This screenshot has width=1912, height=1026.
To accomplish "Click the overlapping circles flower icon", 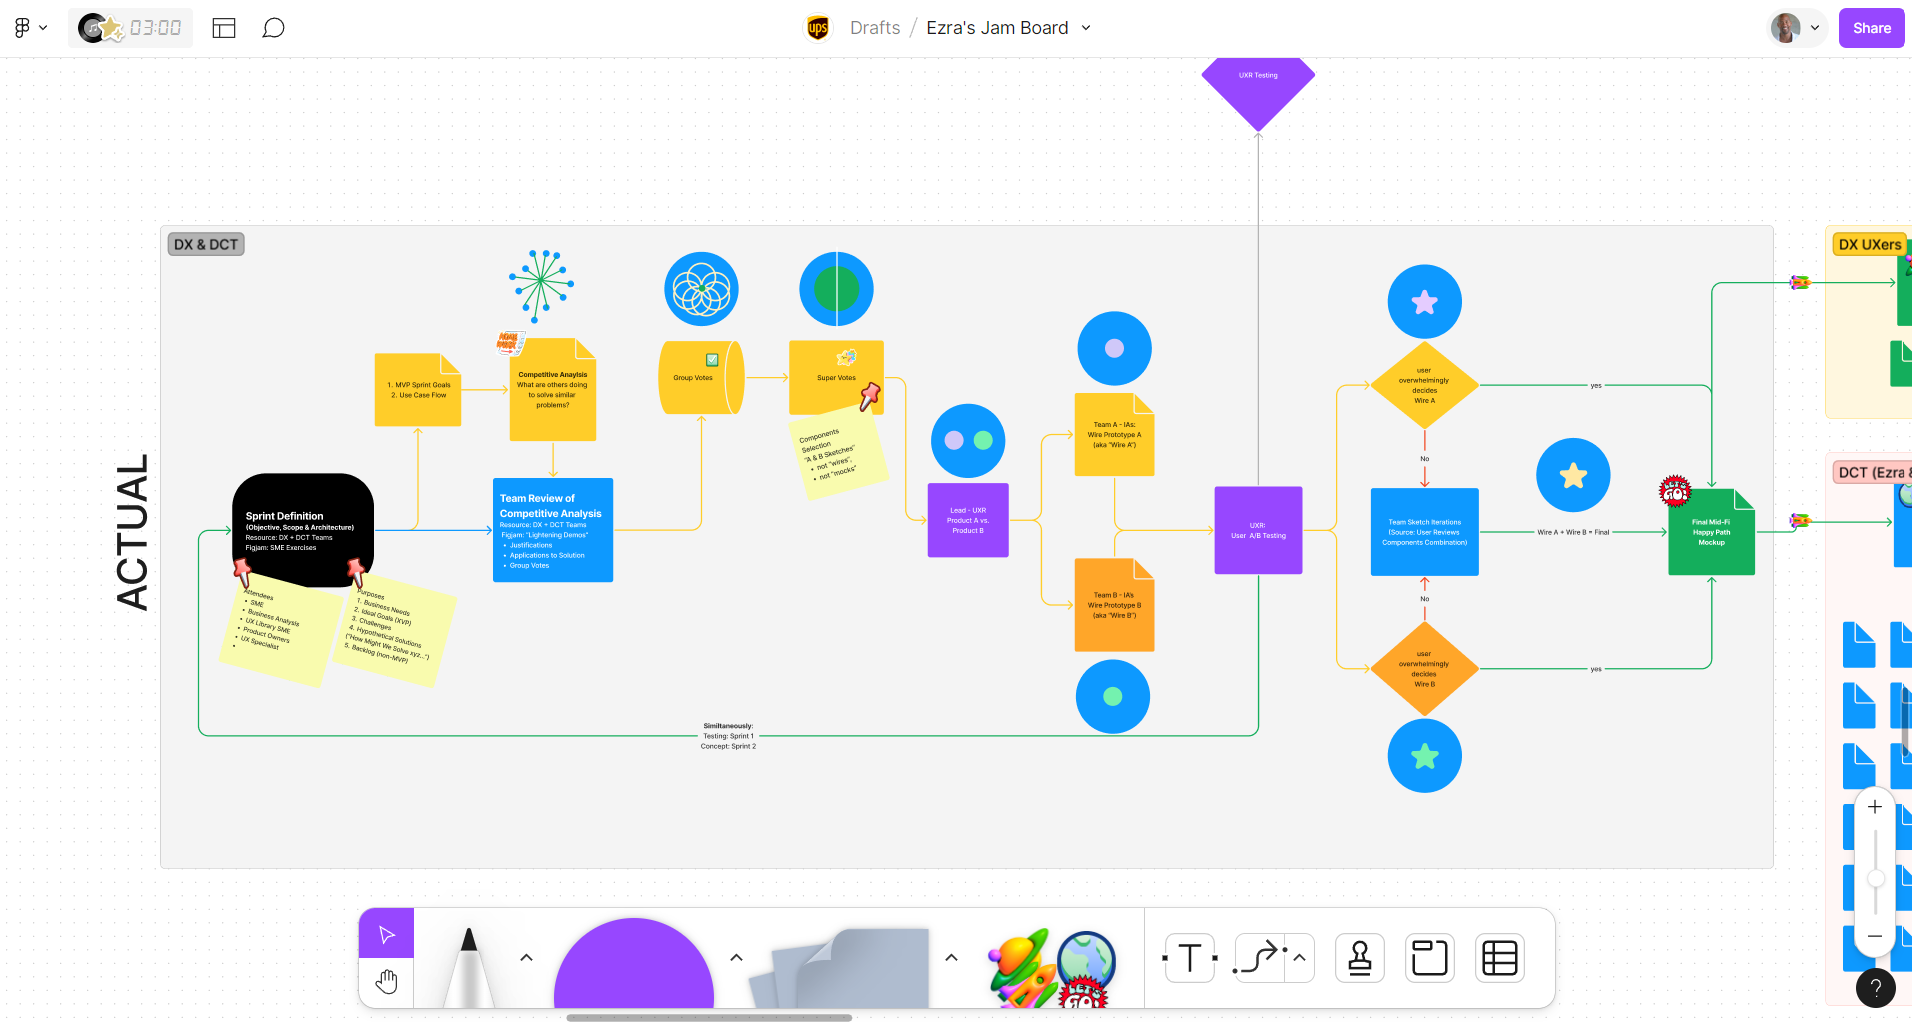I will [x=701, y=289].
